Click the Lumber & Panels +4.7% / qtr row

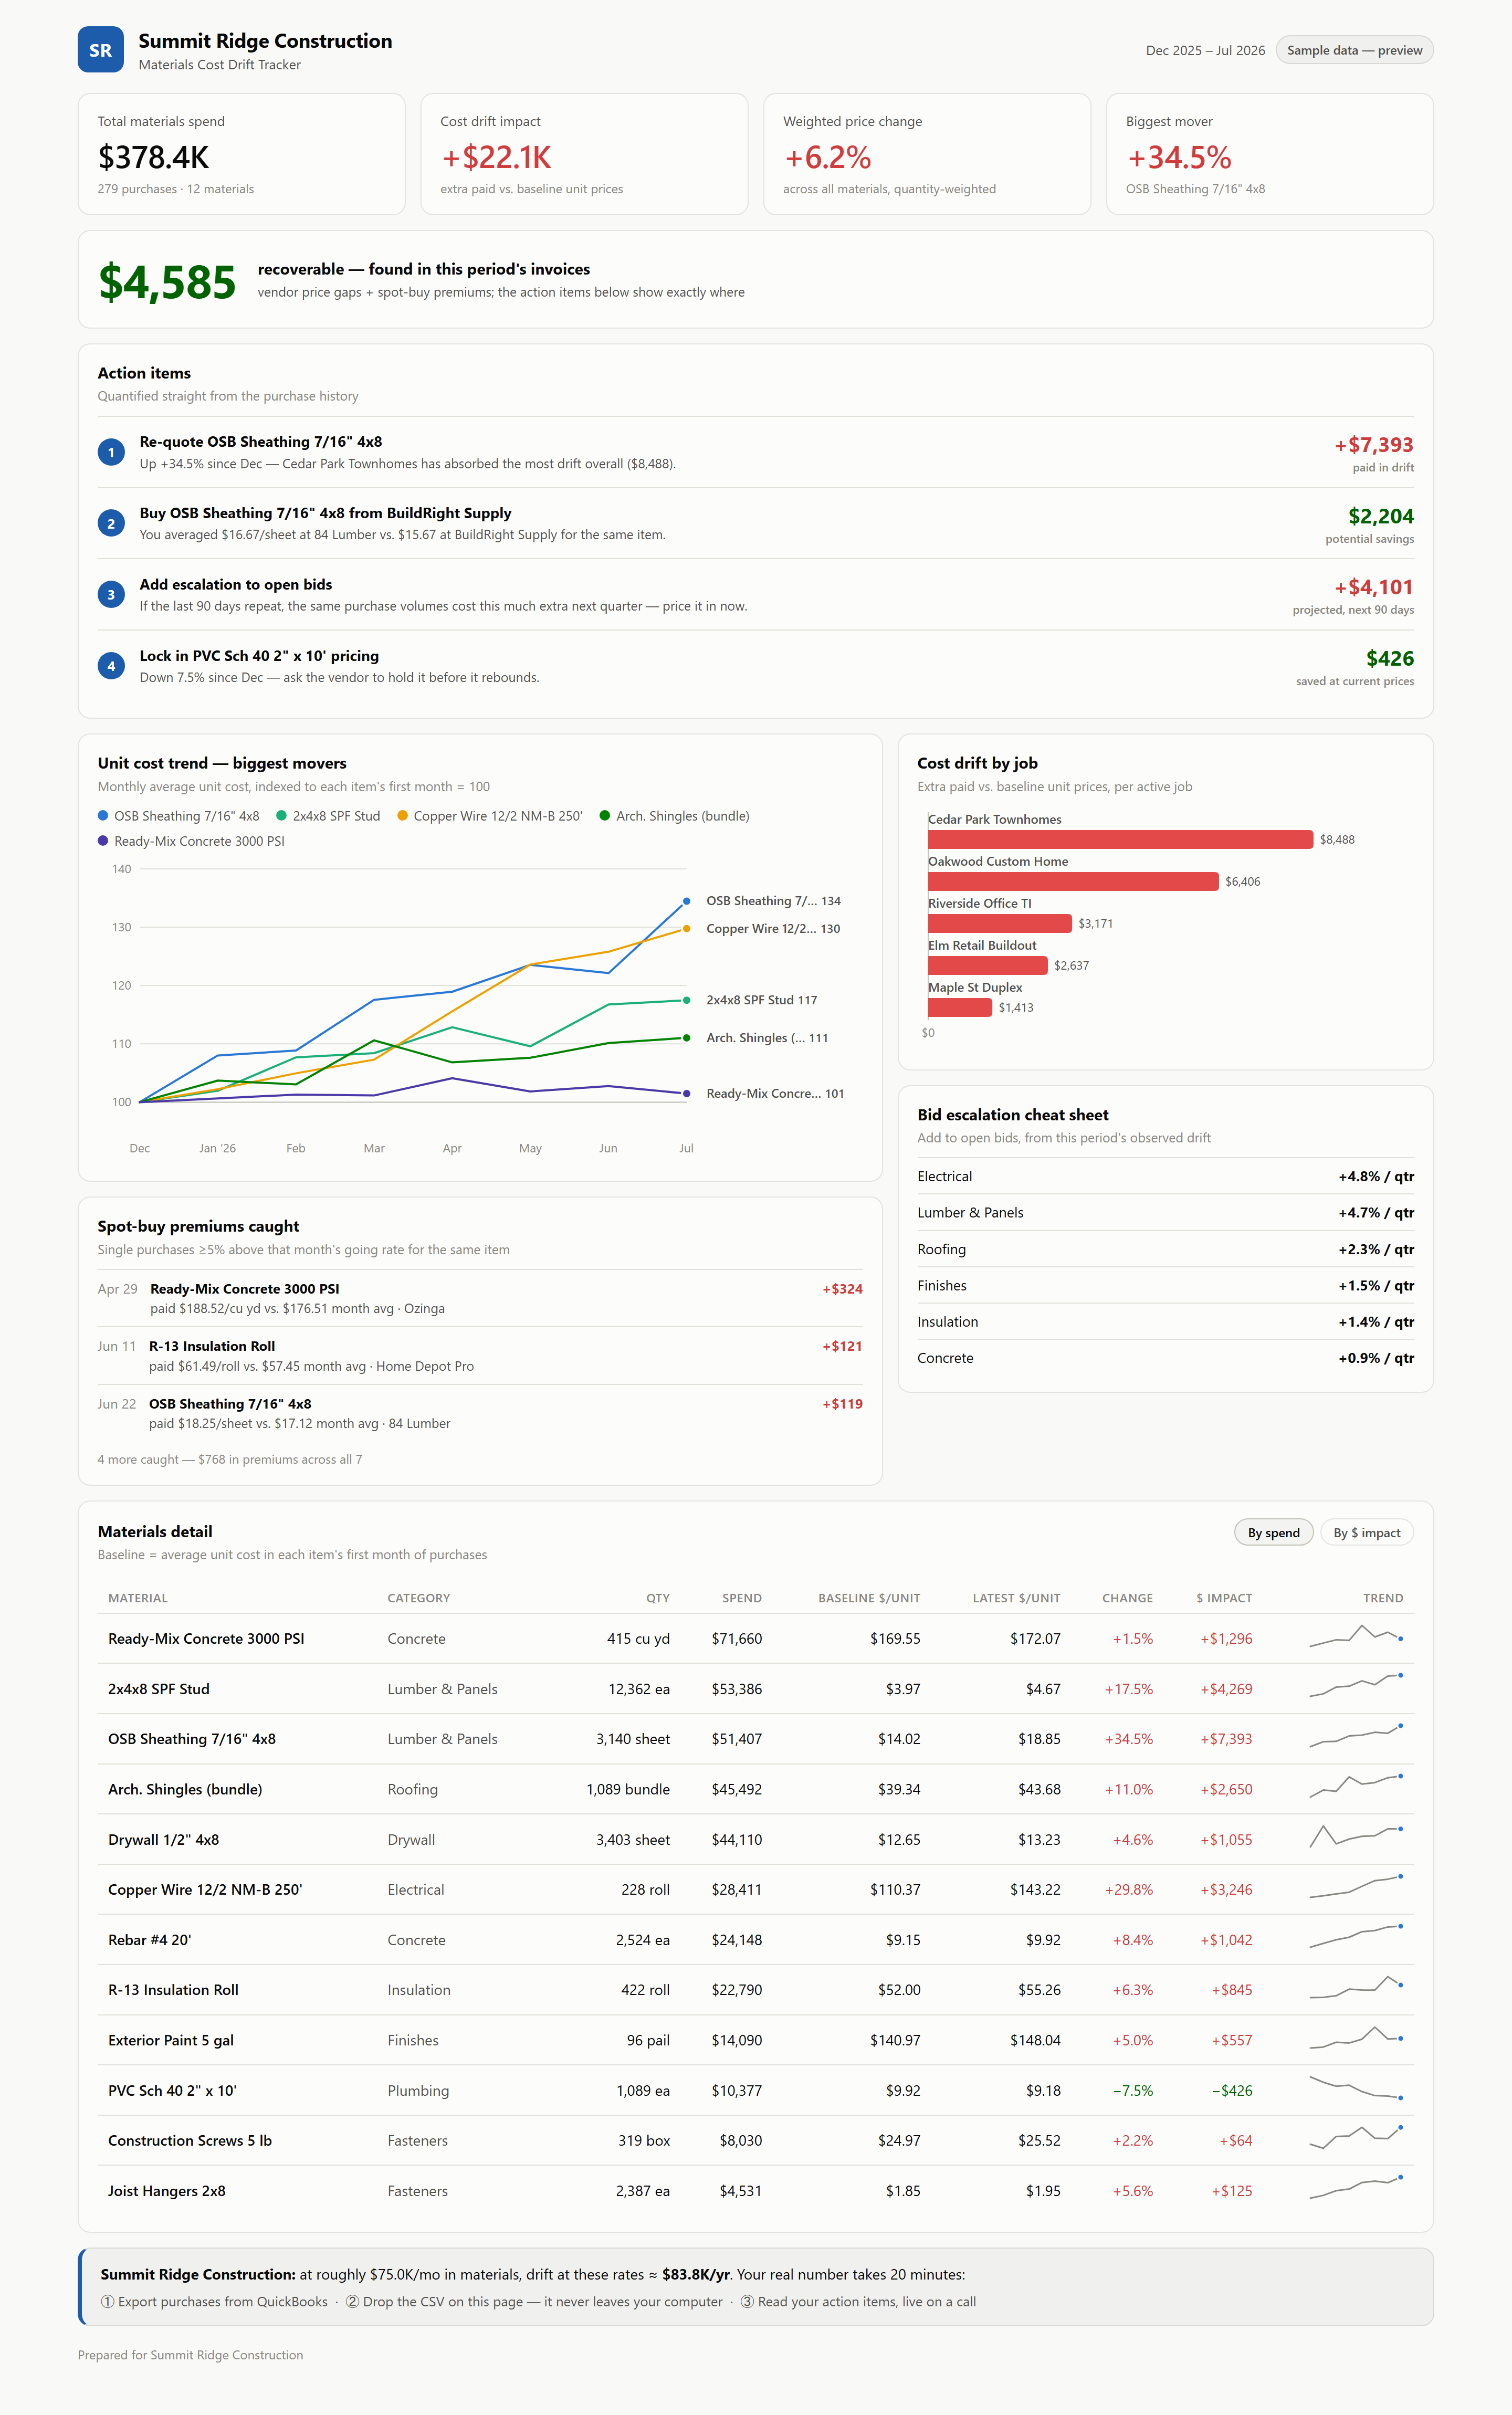tap(1166, 1212)
